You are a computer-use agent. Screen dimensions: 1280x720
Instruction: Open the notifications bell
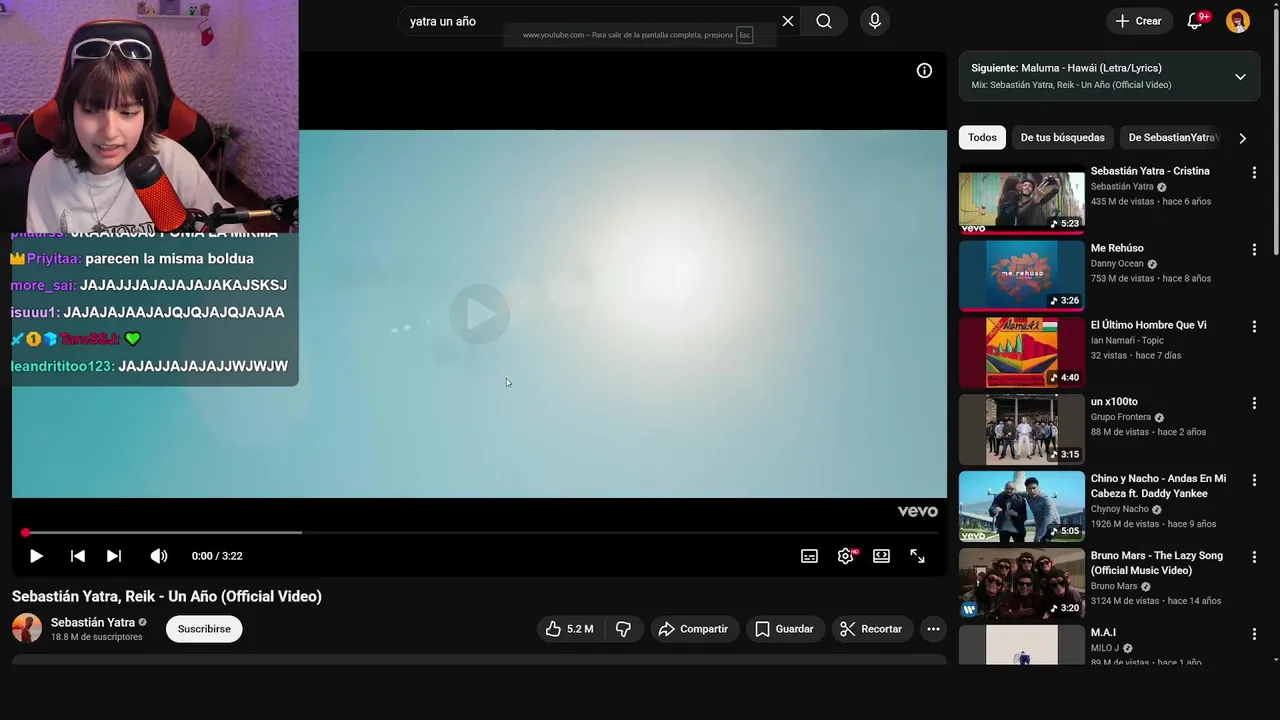pyautogui.click(x=1194, y=21)
